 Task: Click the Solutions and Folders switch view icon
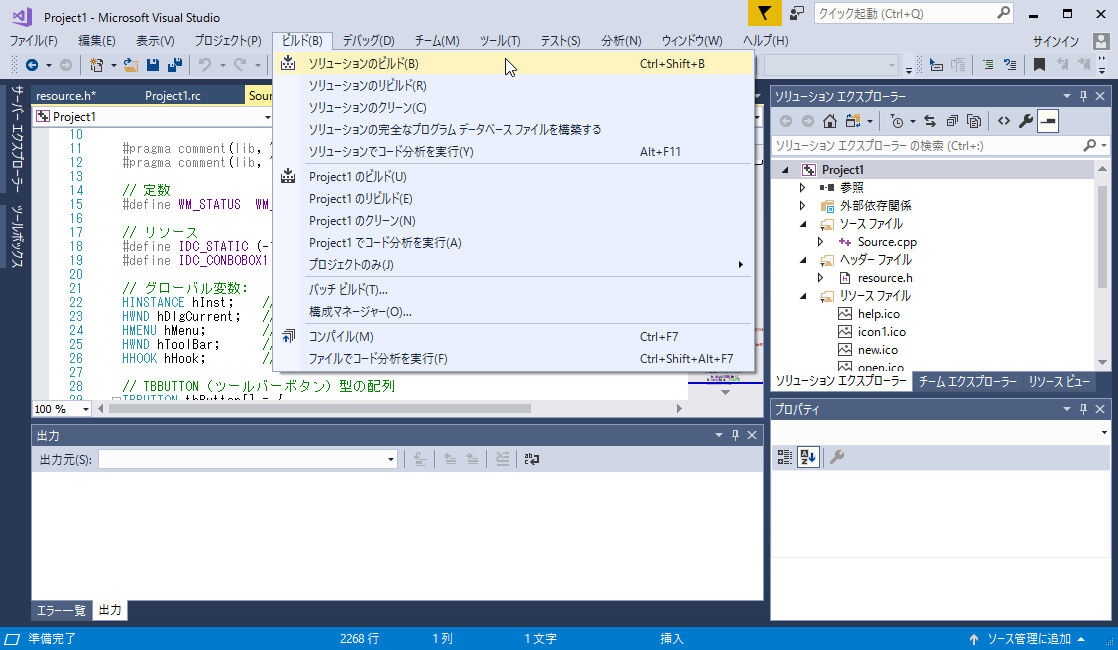853,121
